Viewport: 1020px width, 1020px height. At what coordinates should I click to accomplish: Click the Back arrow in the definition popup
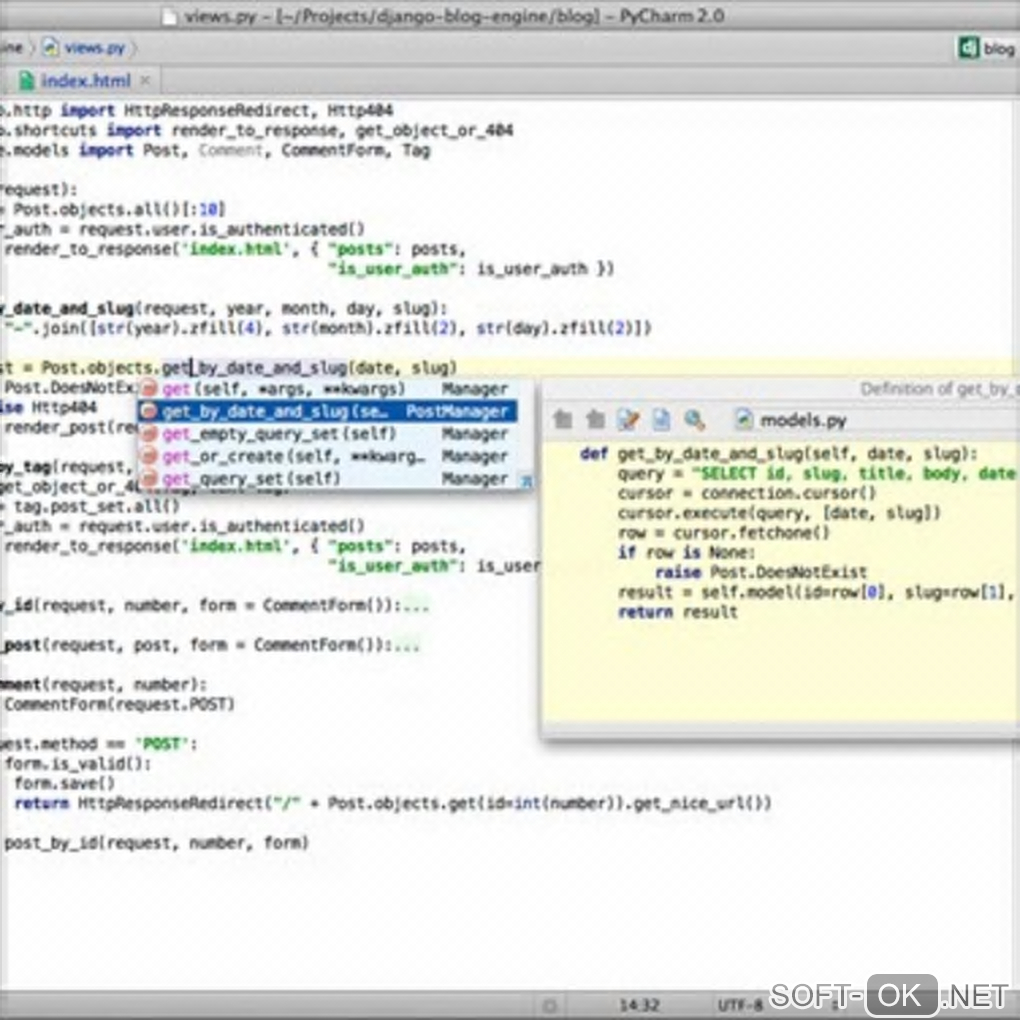[563, 420]
